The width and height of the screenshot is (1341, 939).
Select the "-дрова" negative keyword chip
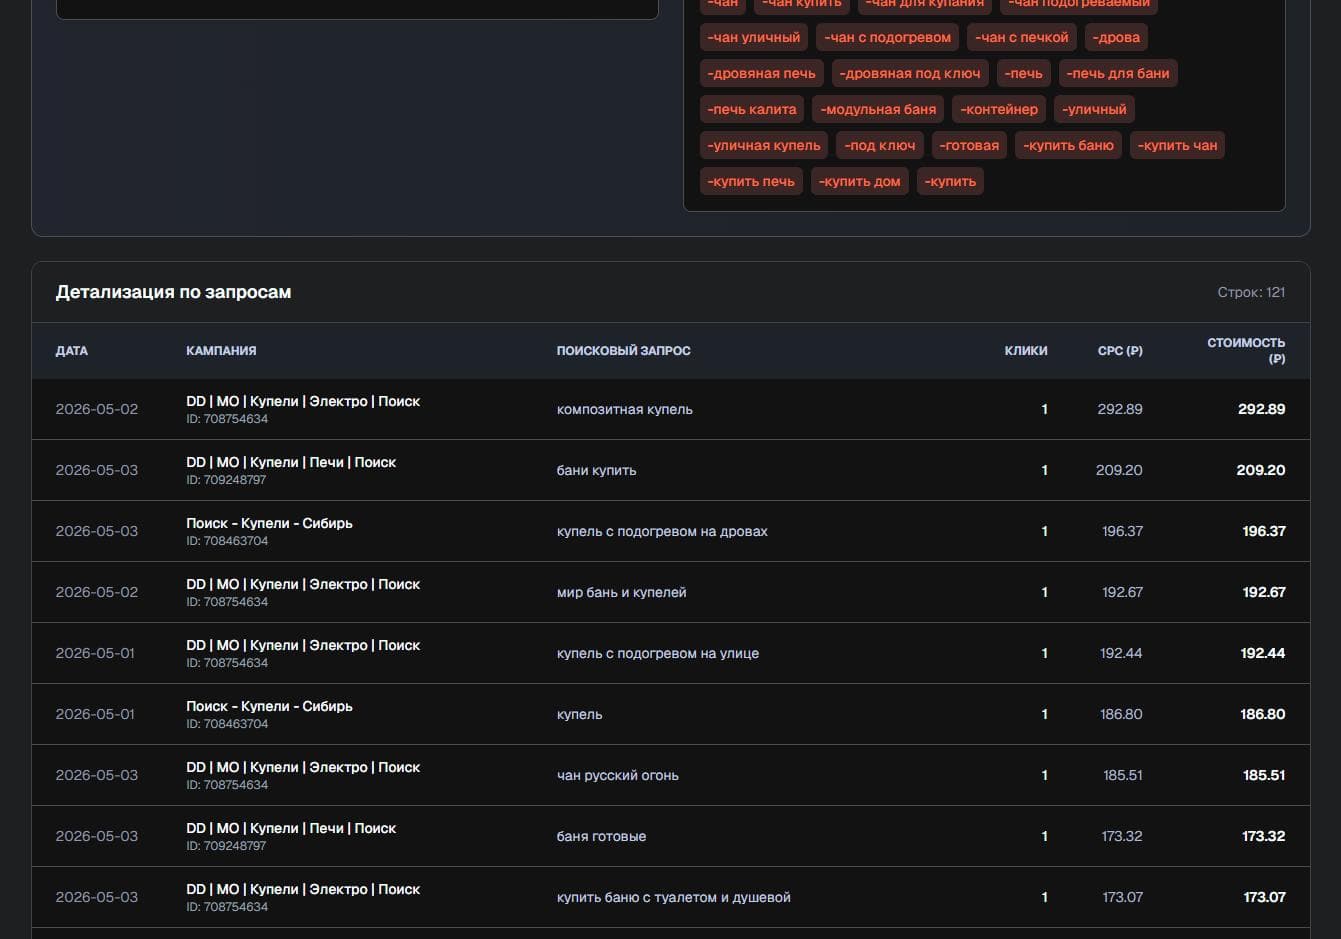1116,37
